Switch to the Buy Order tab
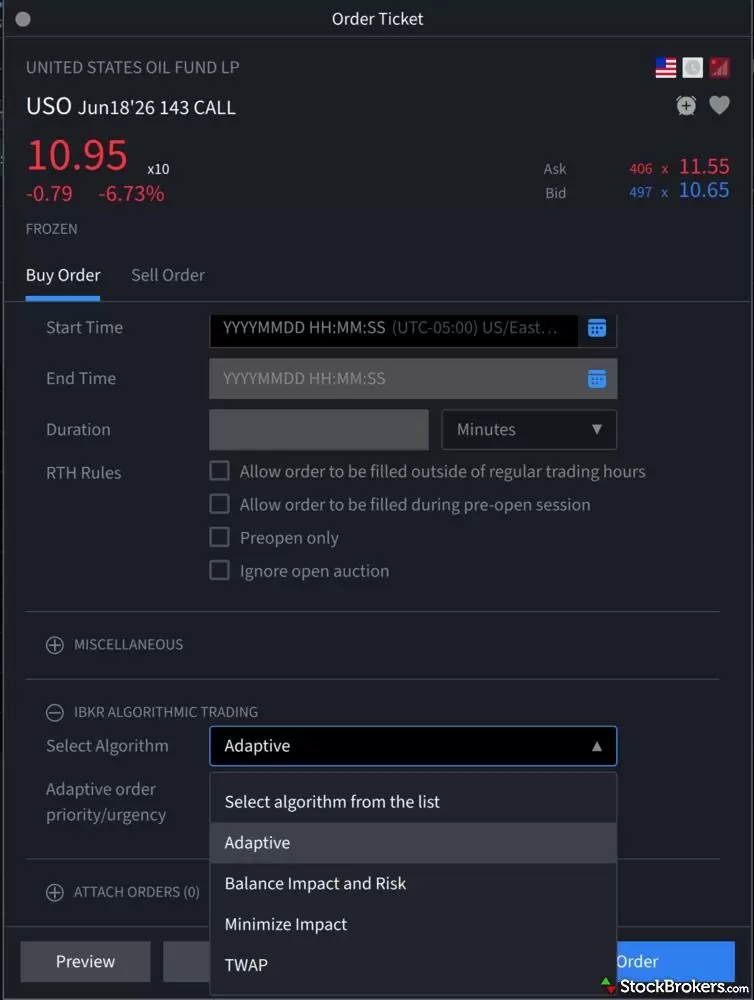Image resolution: width=754 pixels, height=1000 pixels. click(x=63, y=276)
